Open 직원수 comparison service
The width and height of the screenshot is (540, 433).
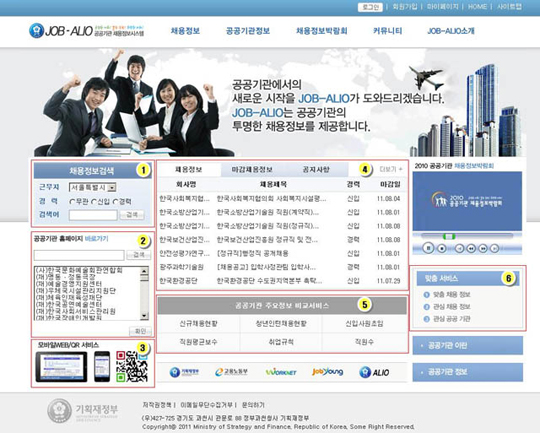pyautogui.click(x=364, y=342)
